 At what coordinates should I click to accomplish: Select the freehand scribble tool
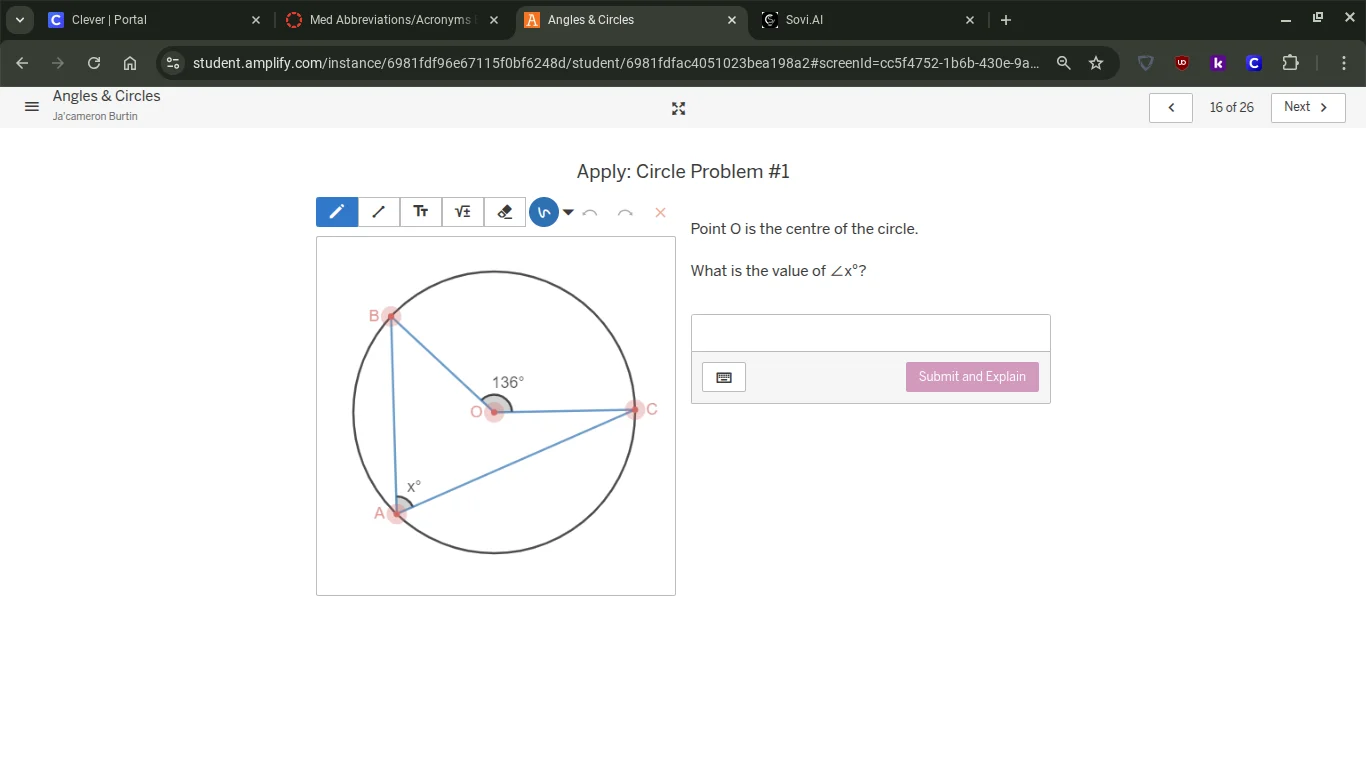point(544,211)
